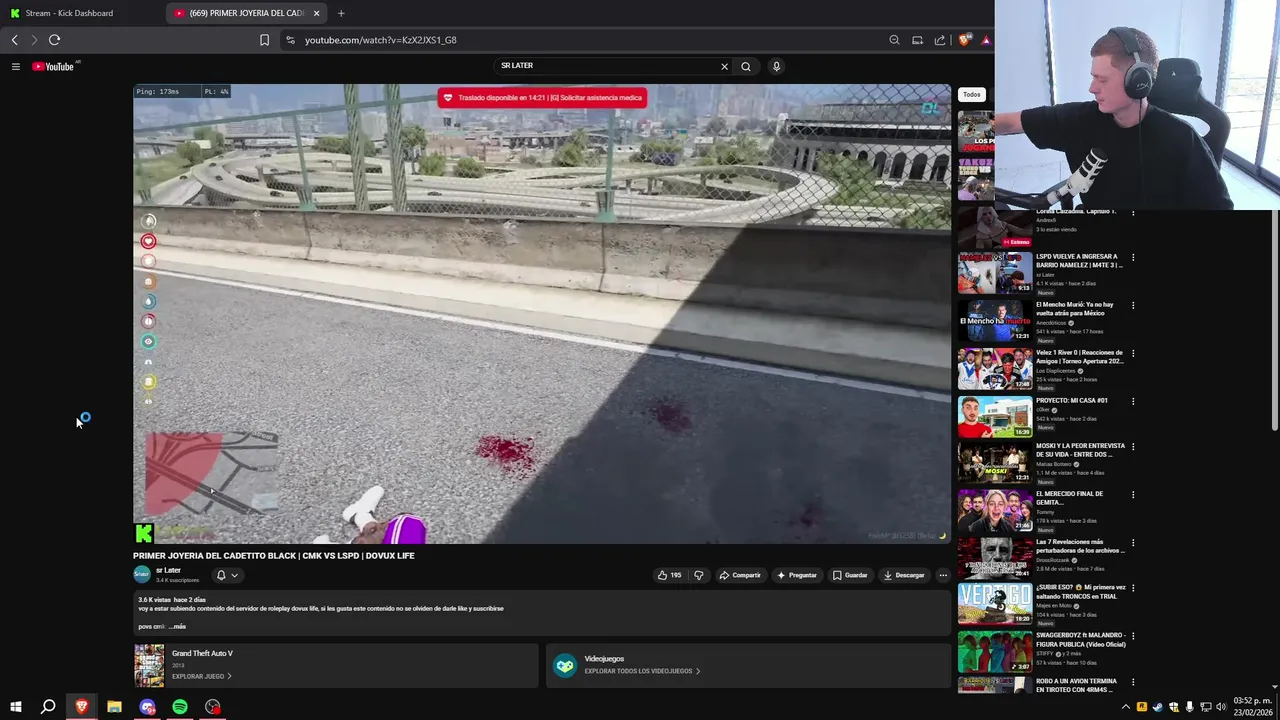
Task: Click the YouTube search magnifier button
Action: (746, 66)
